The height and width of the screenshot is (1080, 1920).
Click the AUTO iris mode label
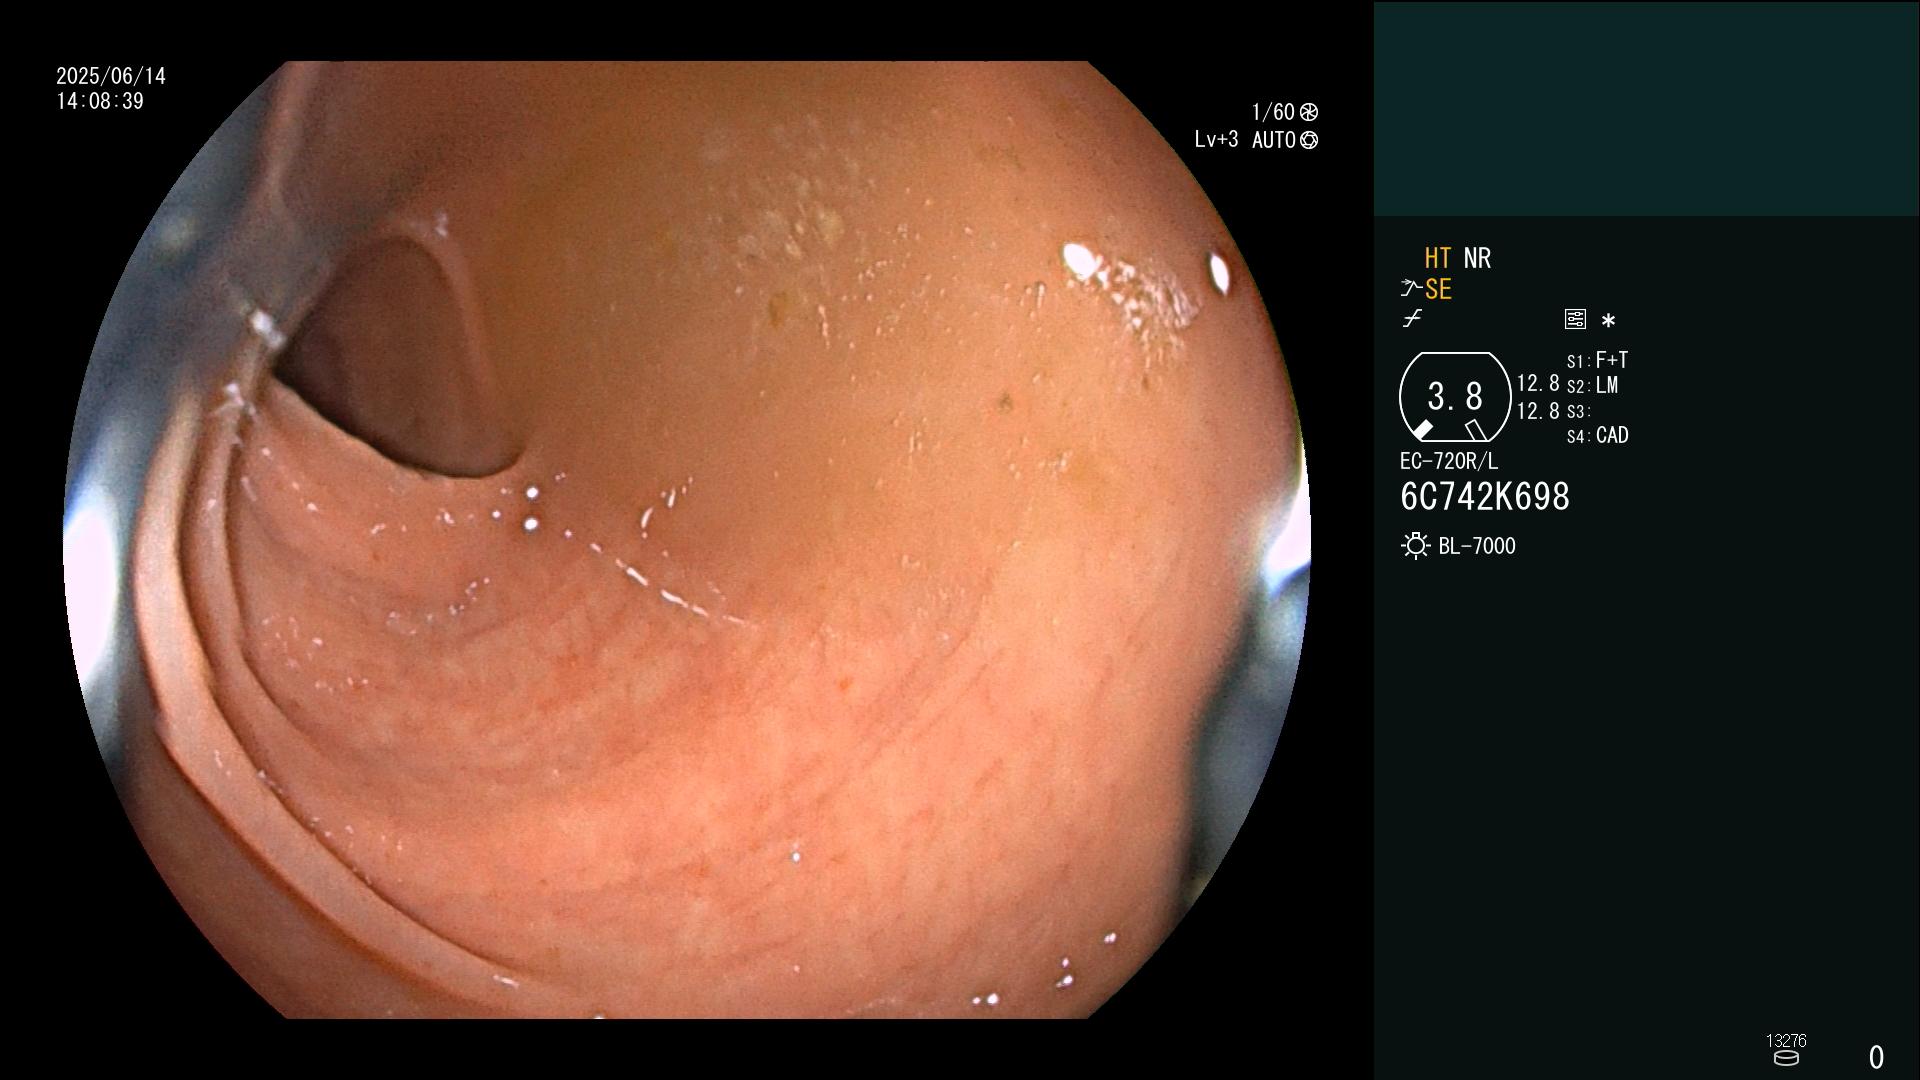[x=1274, y=141]
